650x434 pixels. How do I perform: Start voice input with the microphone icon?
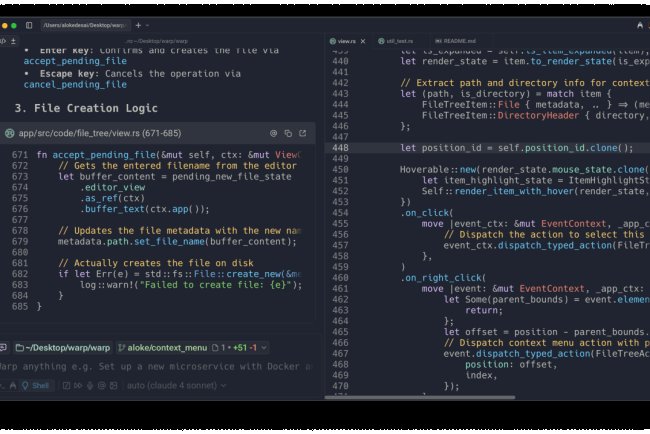pos(90,386)
